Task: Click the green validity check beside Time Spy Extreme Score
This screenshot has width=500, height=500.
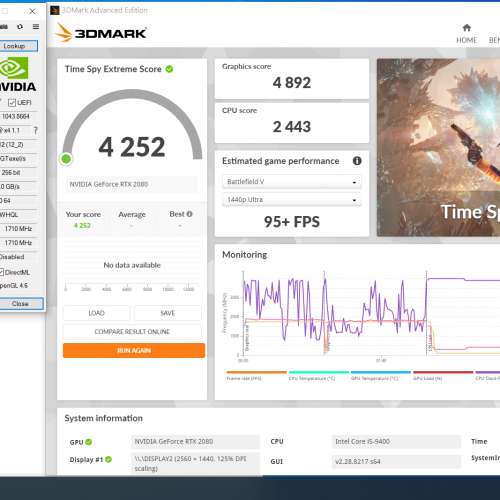Action: point(169,69)
